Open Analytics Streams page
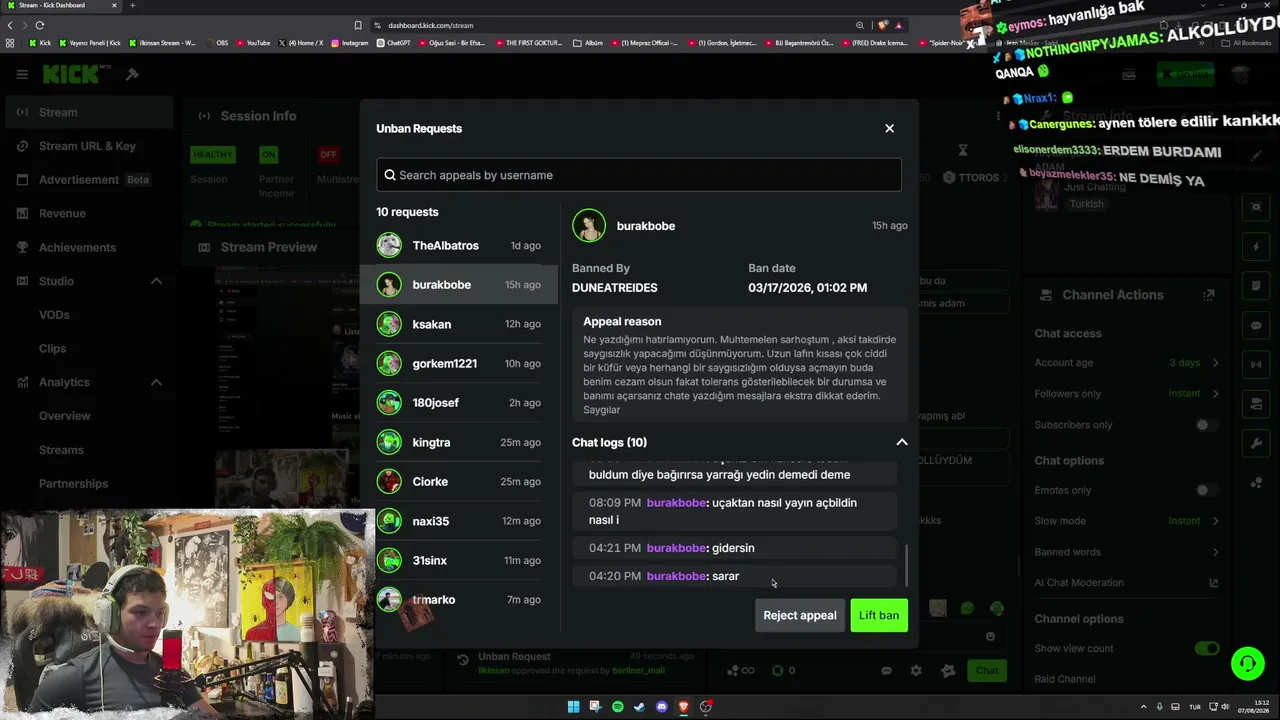This screenshot has height=720, width=1280. point(61,450)
